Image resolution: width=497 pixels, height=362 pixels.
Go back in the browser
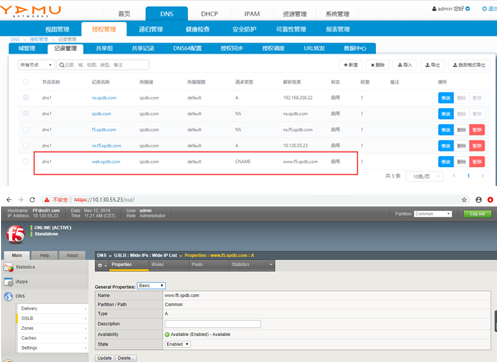click(x=9, y=200)
